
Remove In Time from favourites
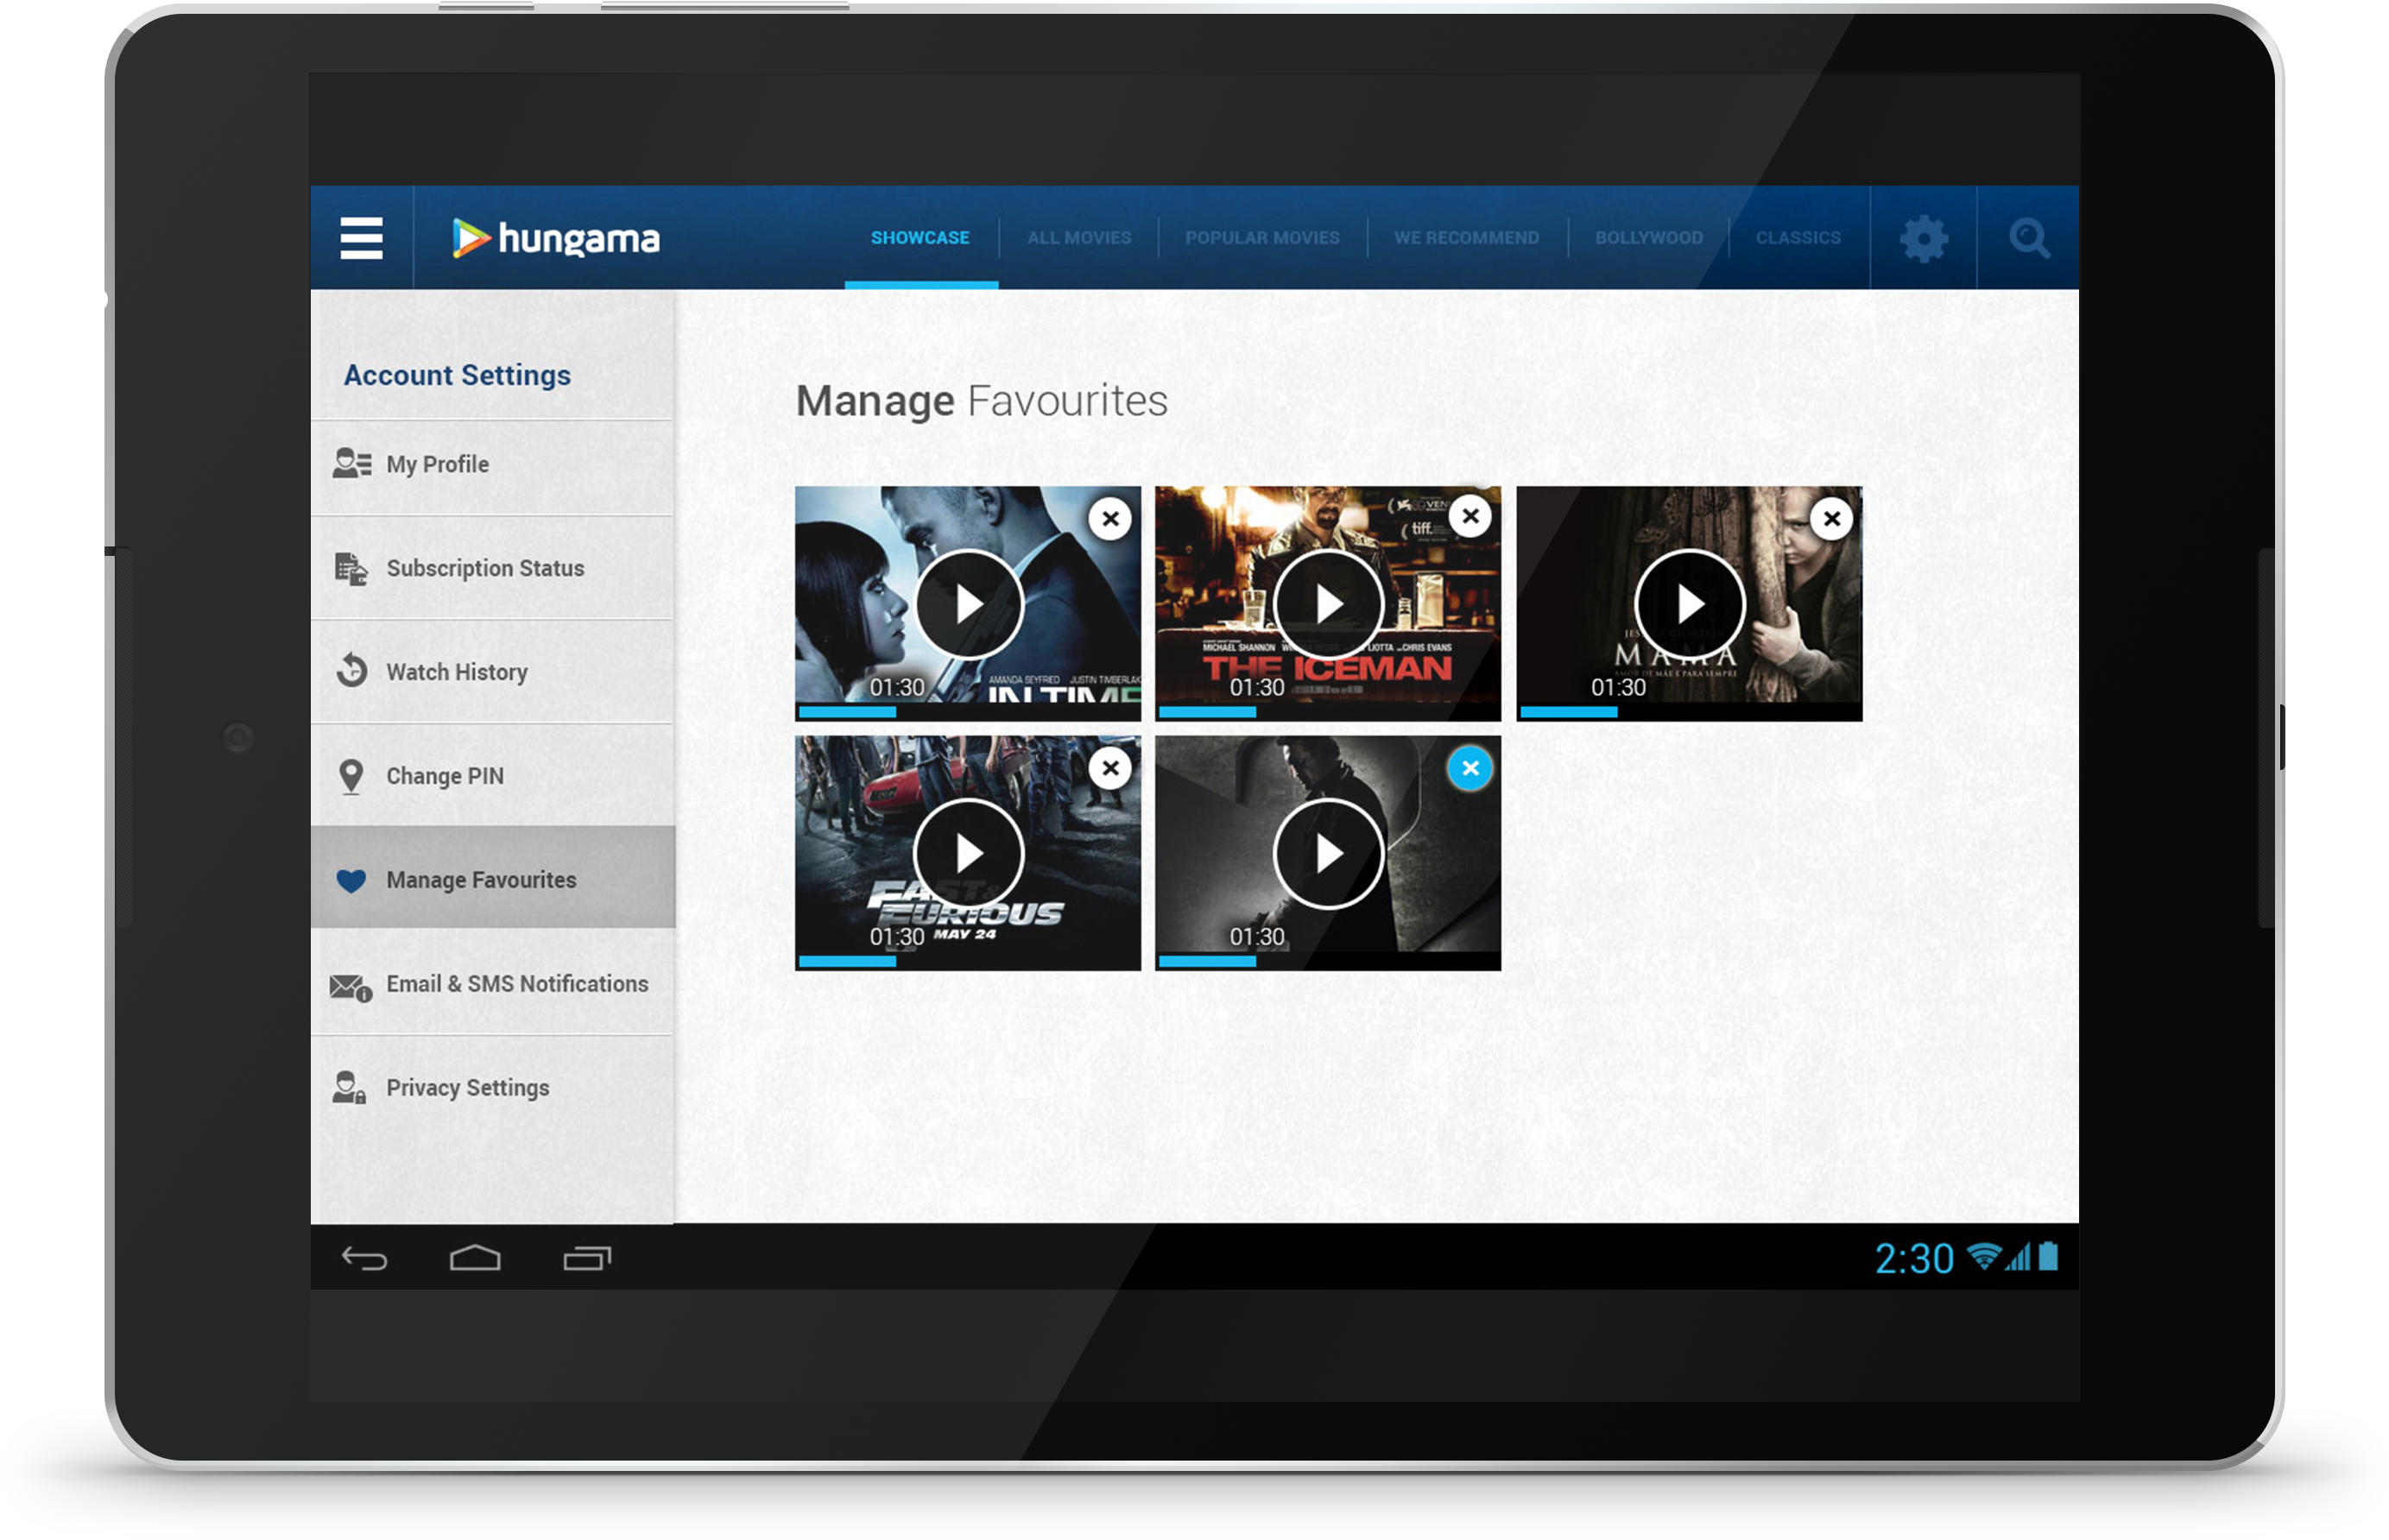click(x=1110, y=519)
